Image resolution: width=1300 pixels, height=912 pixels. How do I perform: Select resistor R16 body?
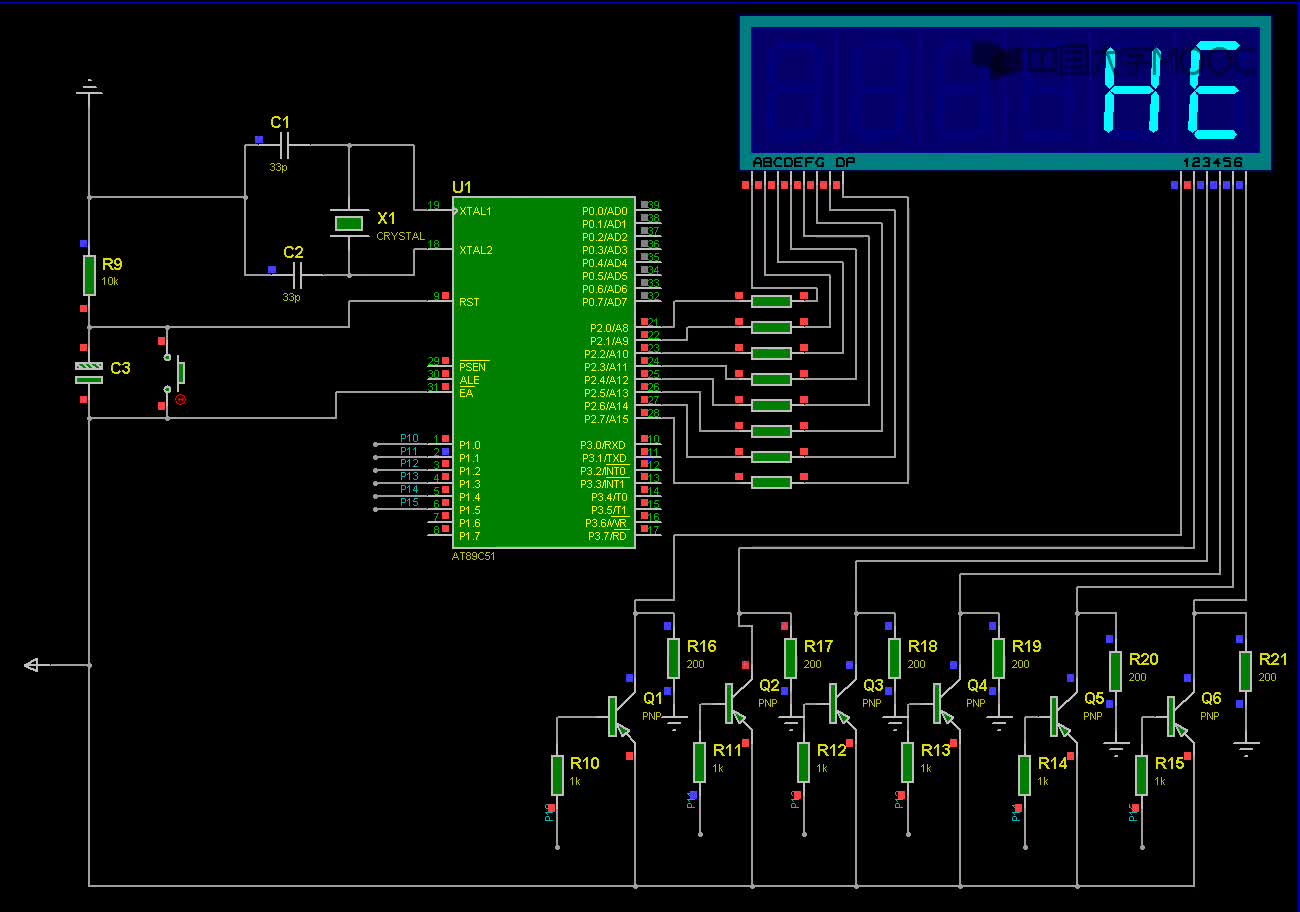click(x=673, y=658)
